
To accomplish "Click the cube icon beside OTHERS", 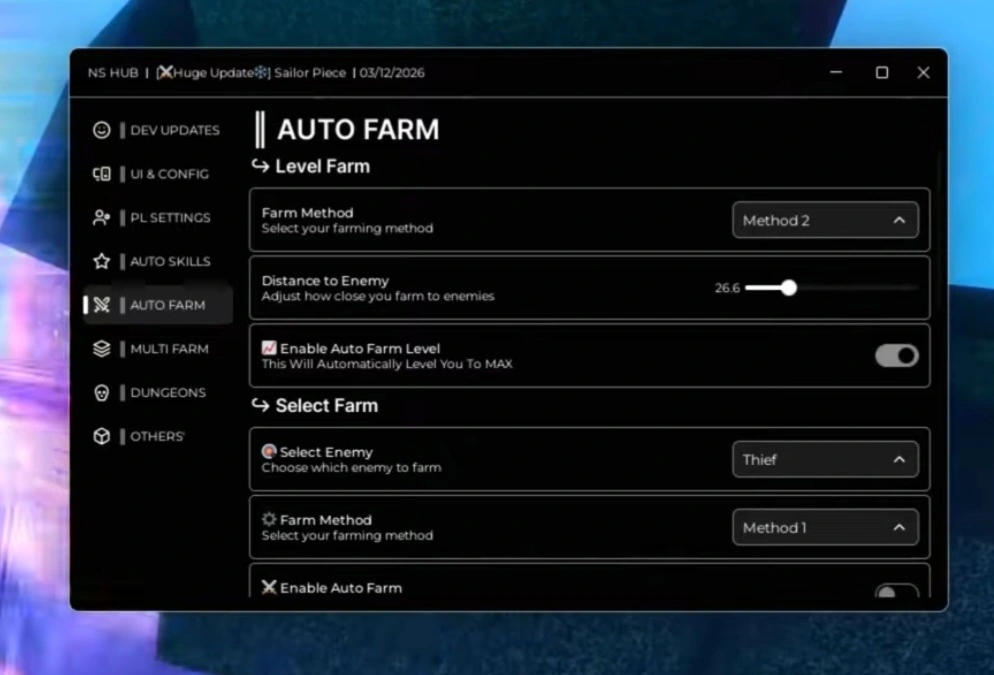I will pos(101,436).
